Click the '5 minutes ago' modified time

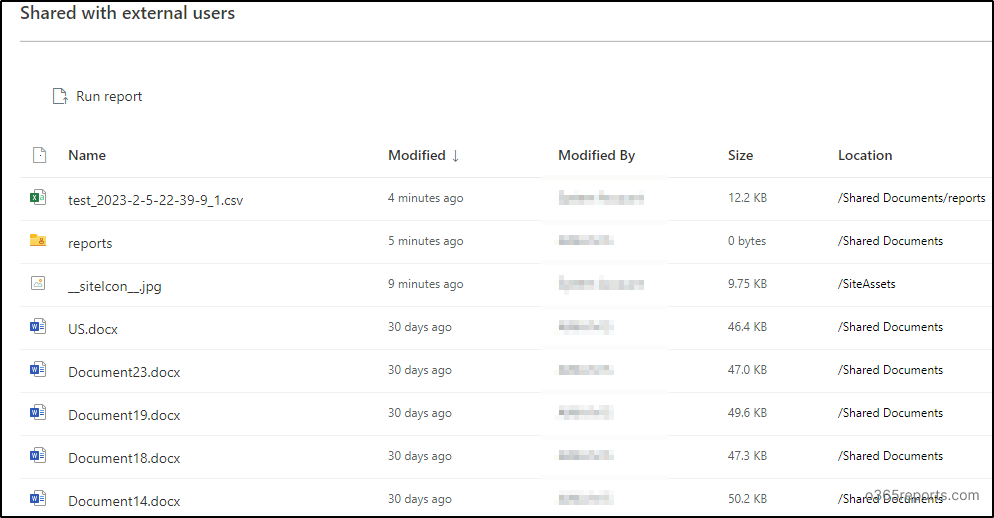pos(425,241)
